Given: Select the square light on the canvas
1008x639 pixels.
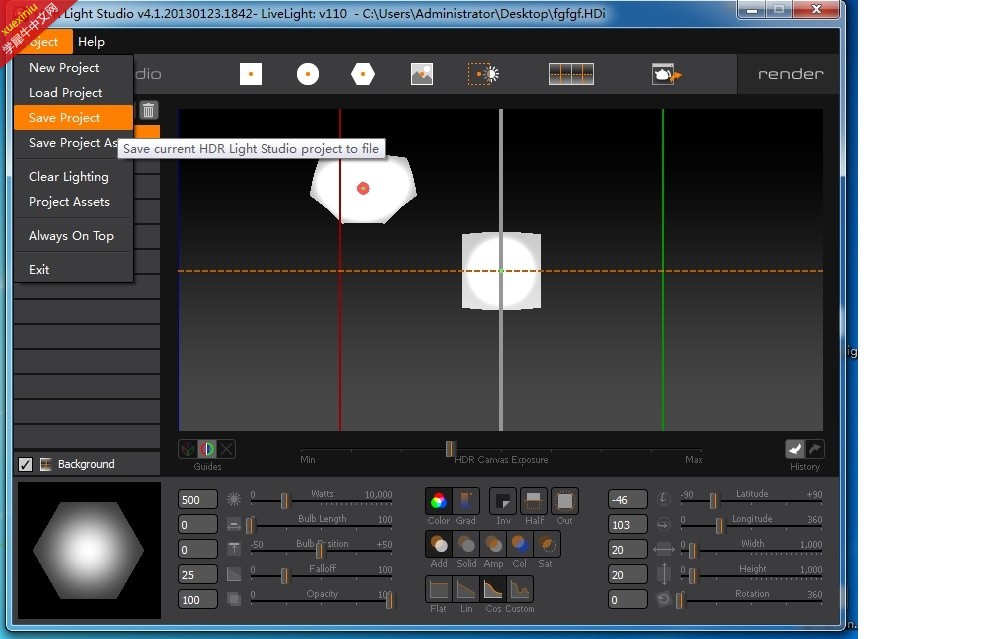Looking at the screenshot, I should pos(501,271).
